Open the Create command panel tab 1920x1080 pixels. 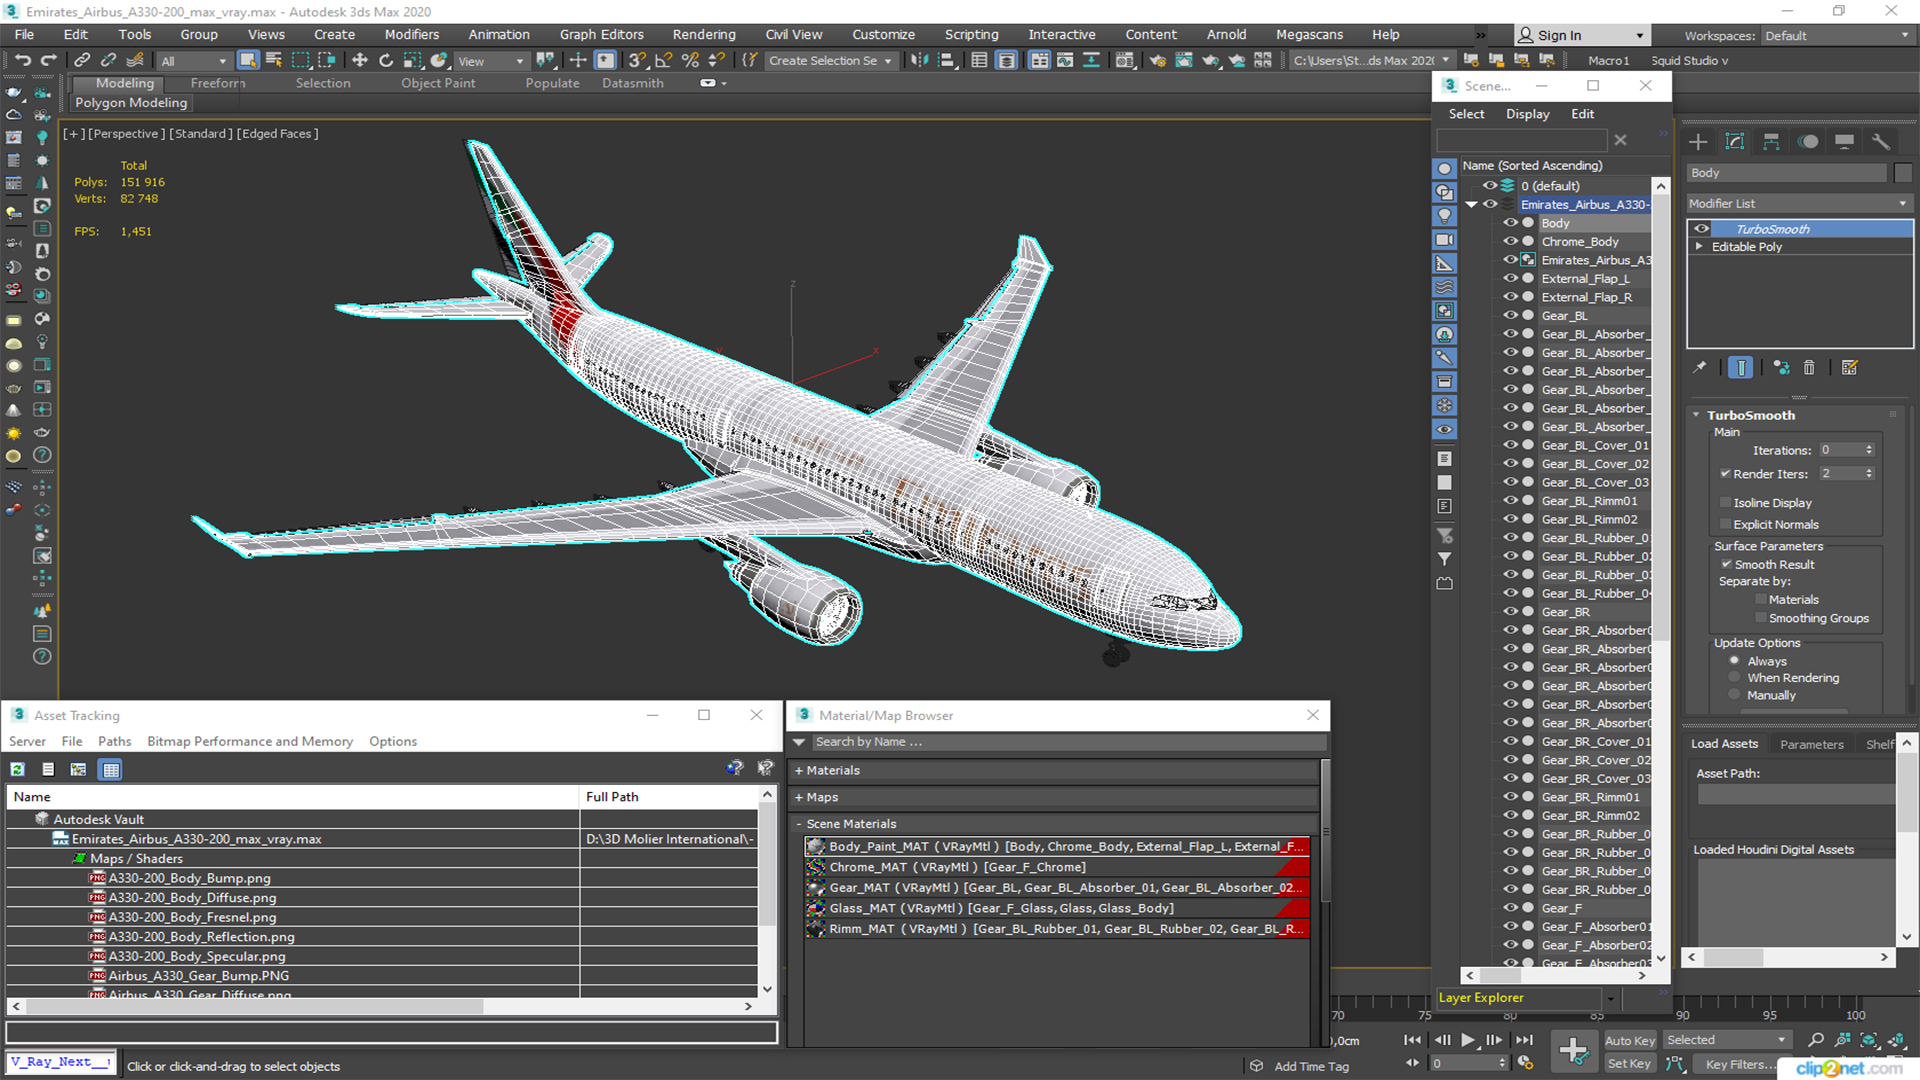click(1698, 141)
